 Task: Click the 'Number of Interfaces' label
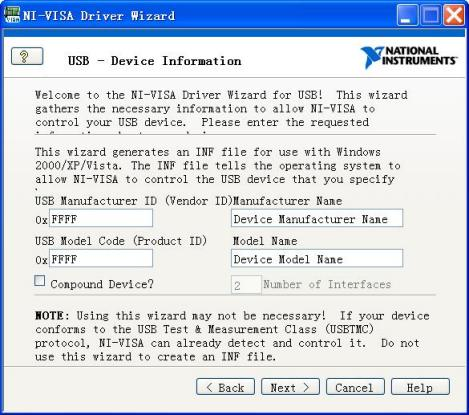[x=327, y=284]
